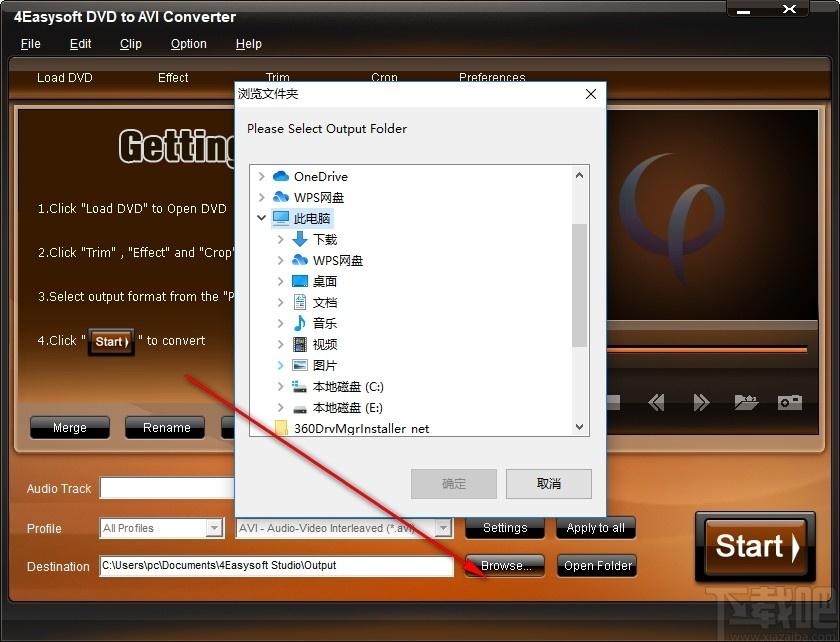Open the AVI format dropdown

click(x=442, y=528)
